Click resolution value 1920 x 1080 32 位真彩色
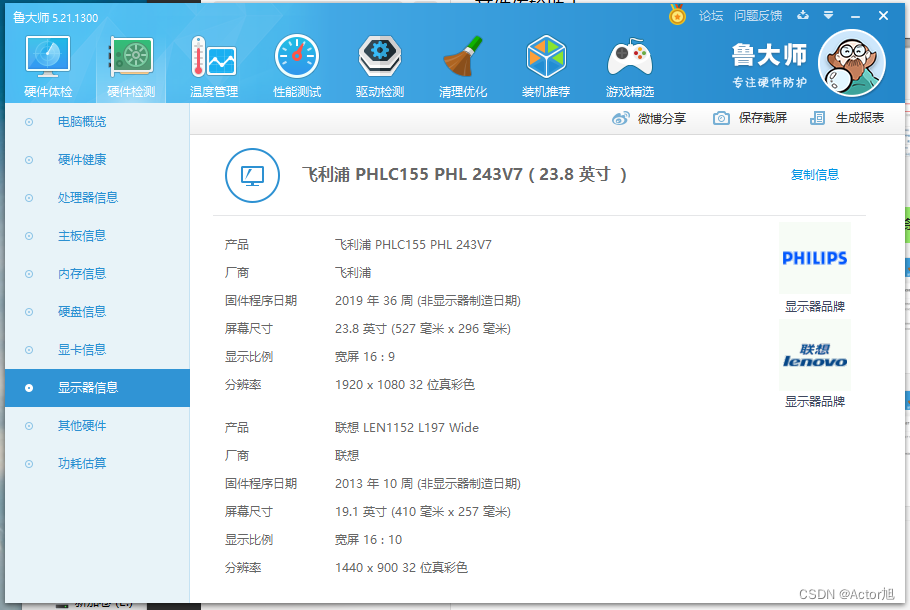910x610 pixels. [x=405, y=385]
